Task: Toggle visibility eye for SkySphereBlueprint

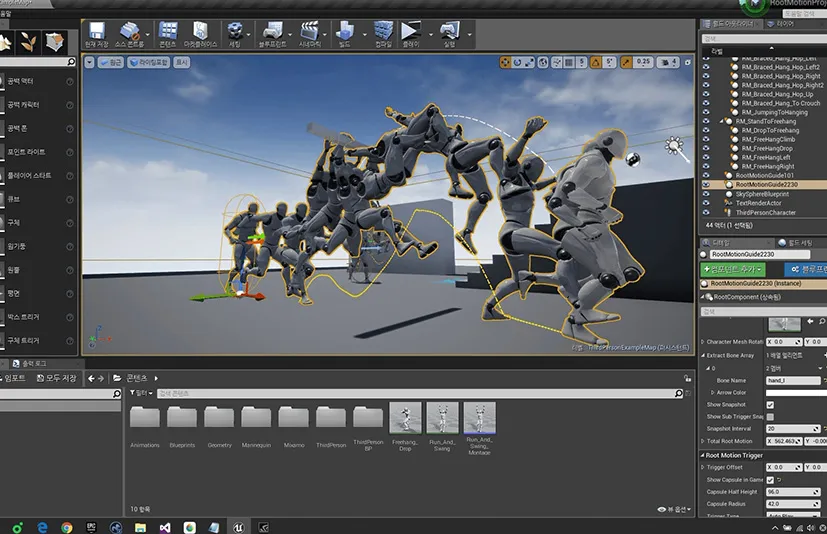Action: (706, 194)
